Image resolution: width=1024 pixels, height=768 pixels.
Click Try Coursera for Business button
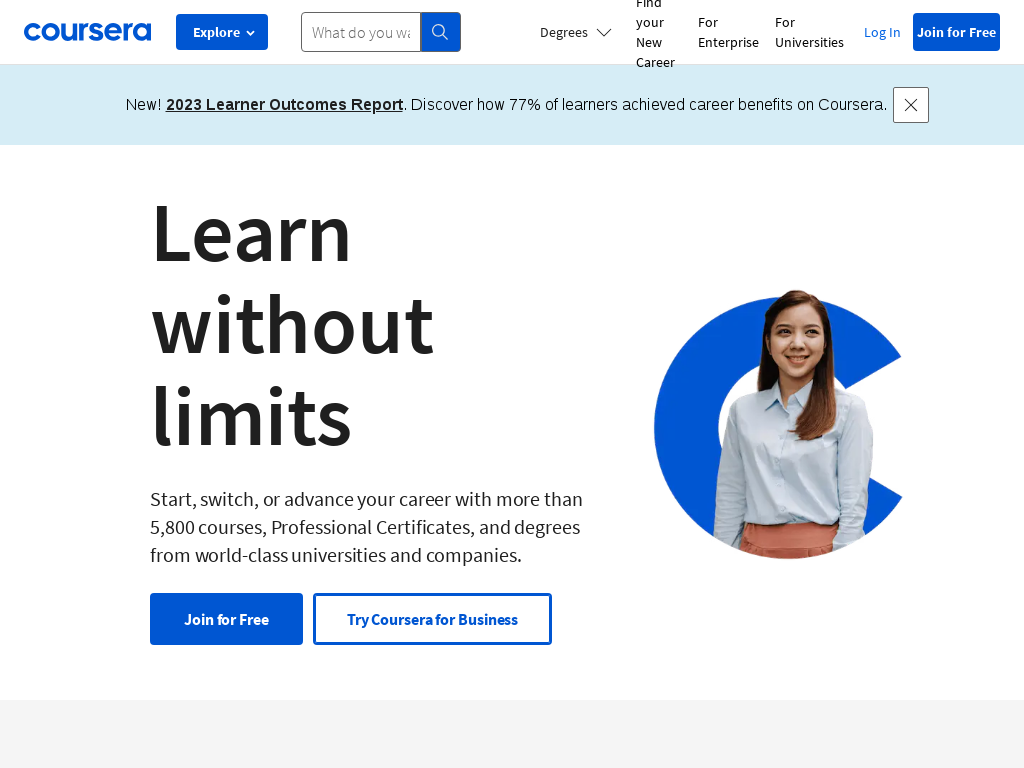(x=432, y=619)
